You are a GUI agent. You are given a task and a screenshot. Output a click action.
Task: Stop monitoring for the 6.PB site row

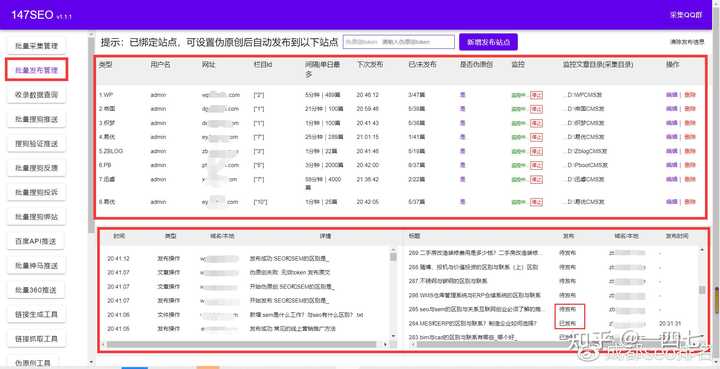tap(536, 165)
